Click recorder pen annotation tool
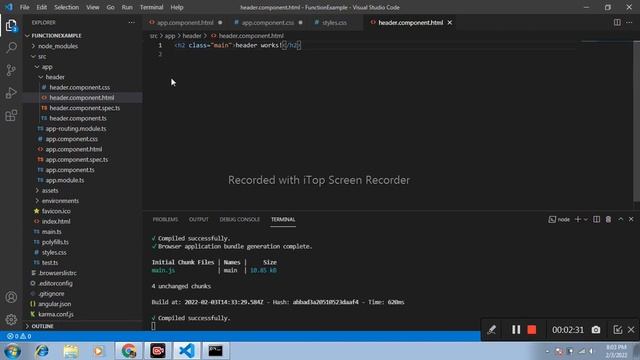The image size is (640, 360). (x=491, y=329)
